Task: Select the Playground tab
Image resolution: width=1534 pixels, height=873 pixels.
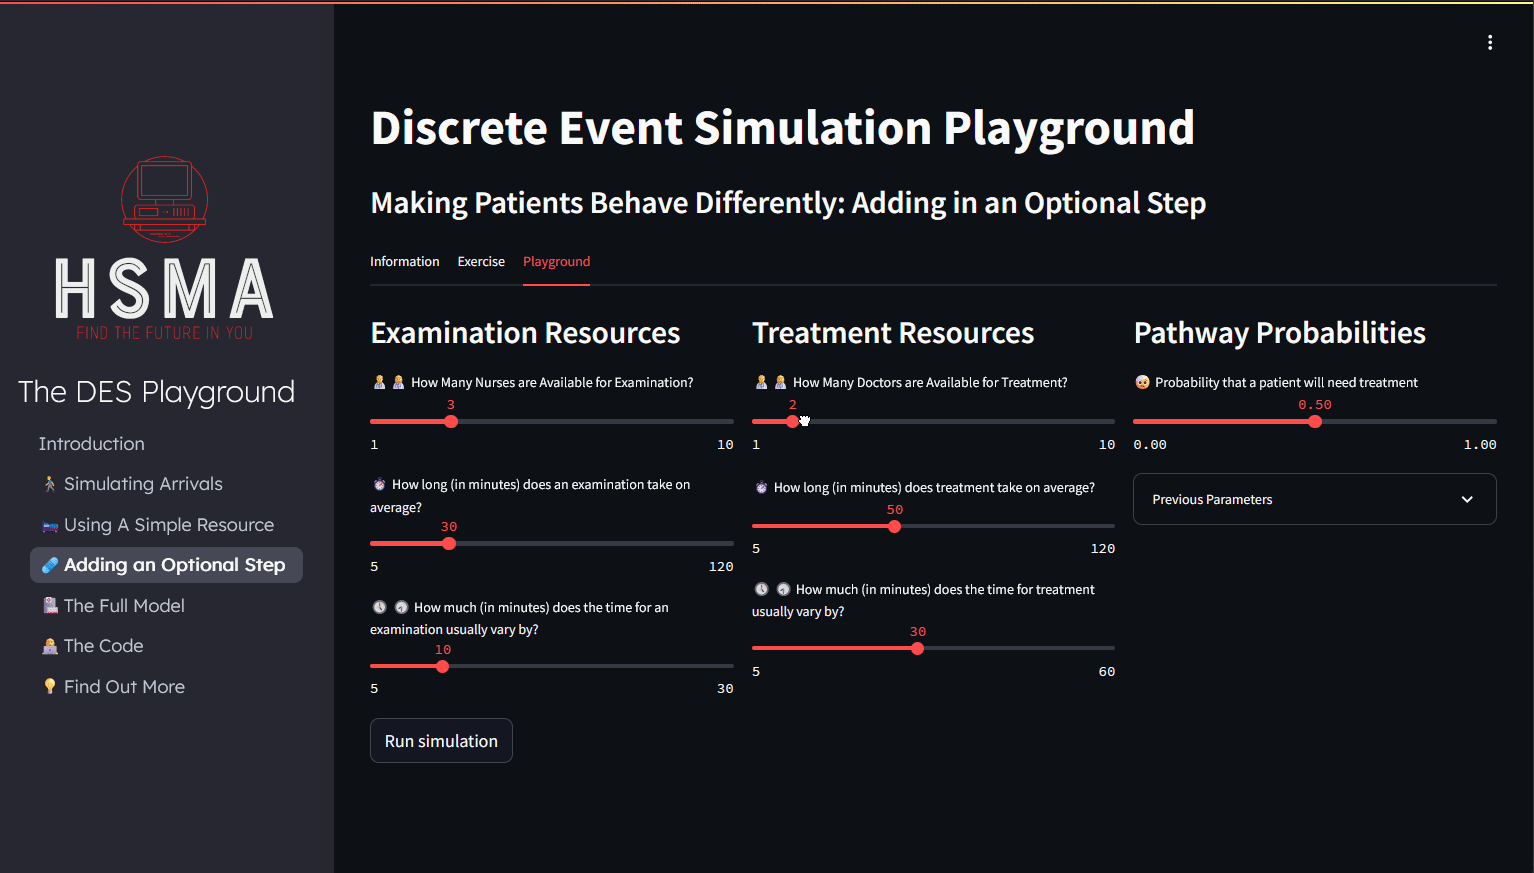Action: 556,262
